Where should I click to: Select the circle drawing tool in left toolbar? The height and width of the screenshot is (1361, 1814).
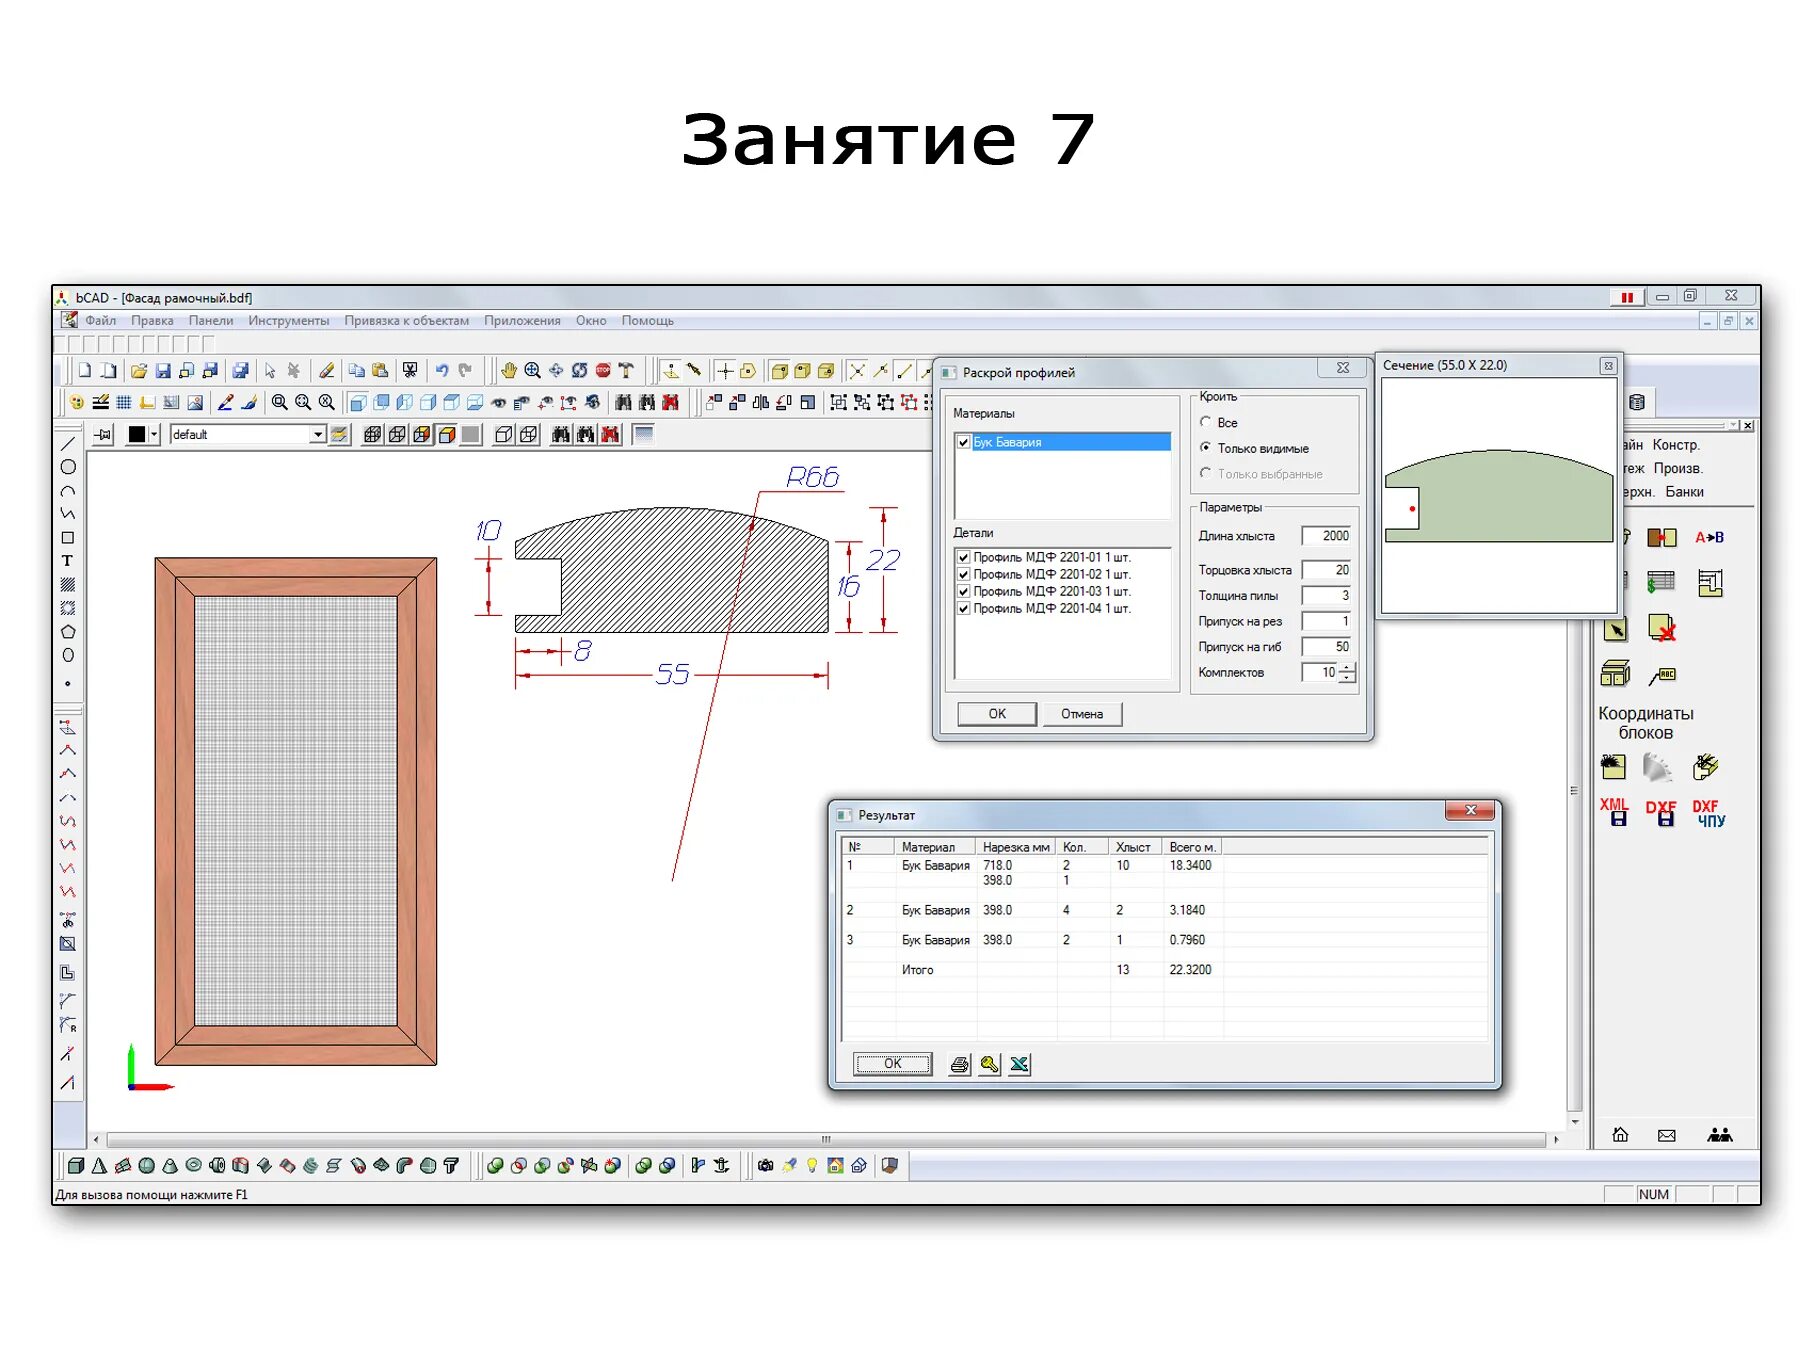(68, 467)
